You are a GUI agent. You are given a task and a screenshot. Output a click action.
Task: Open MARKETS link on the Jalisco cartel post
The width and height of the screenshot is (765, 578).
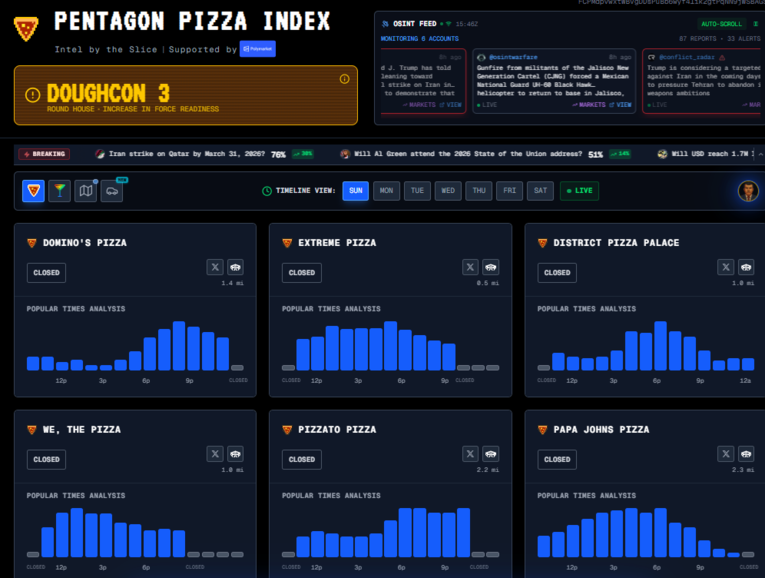[592, 104]
